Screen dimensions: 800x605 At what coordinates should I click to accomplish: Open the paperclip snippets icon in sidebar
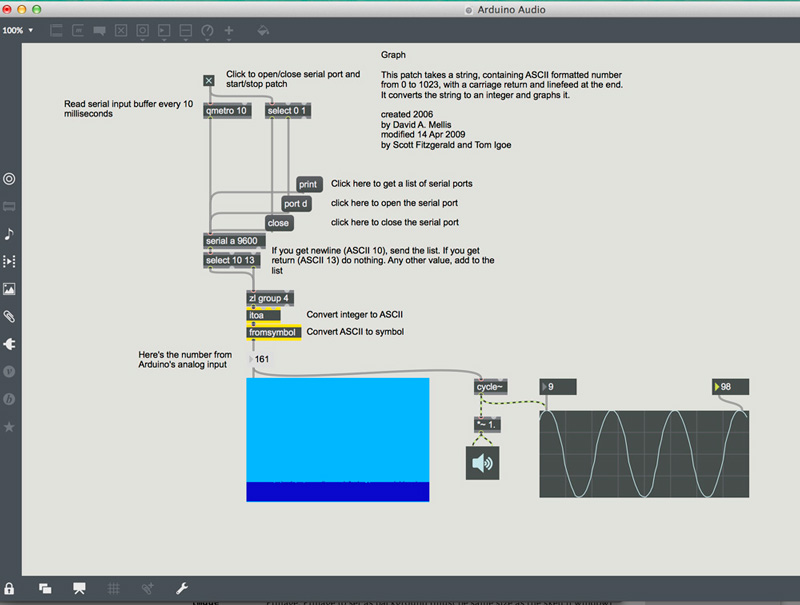click(x=9, y=317)
